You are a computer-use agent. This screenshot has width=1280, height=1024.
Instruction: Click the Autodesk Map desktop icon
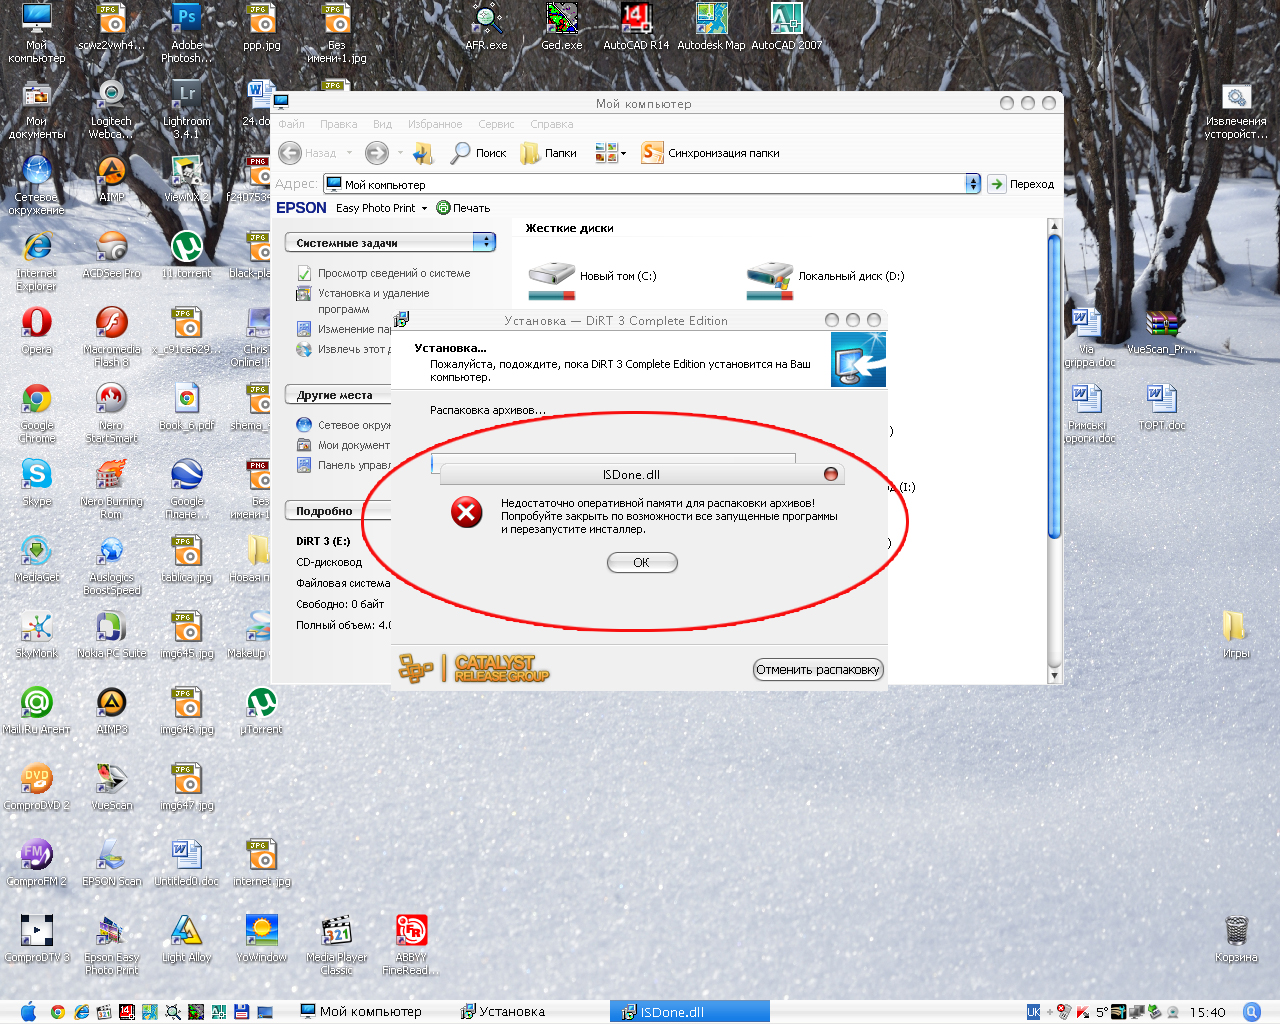[x=711, y=27]
